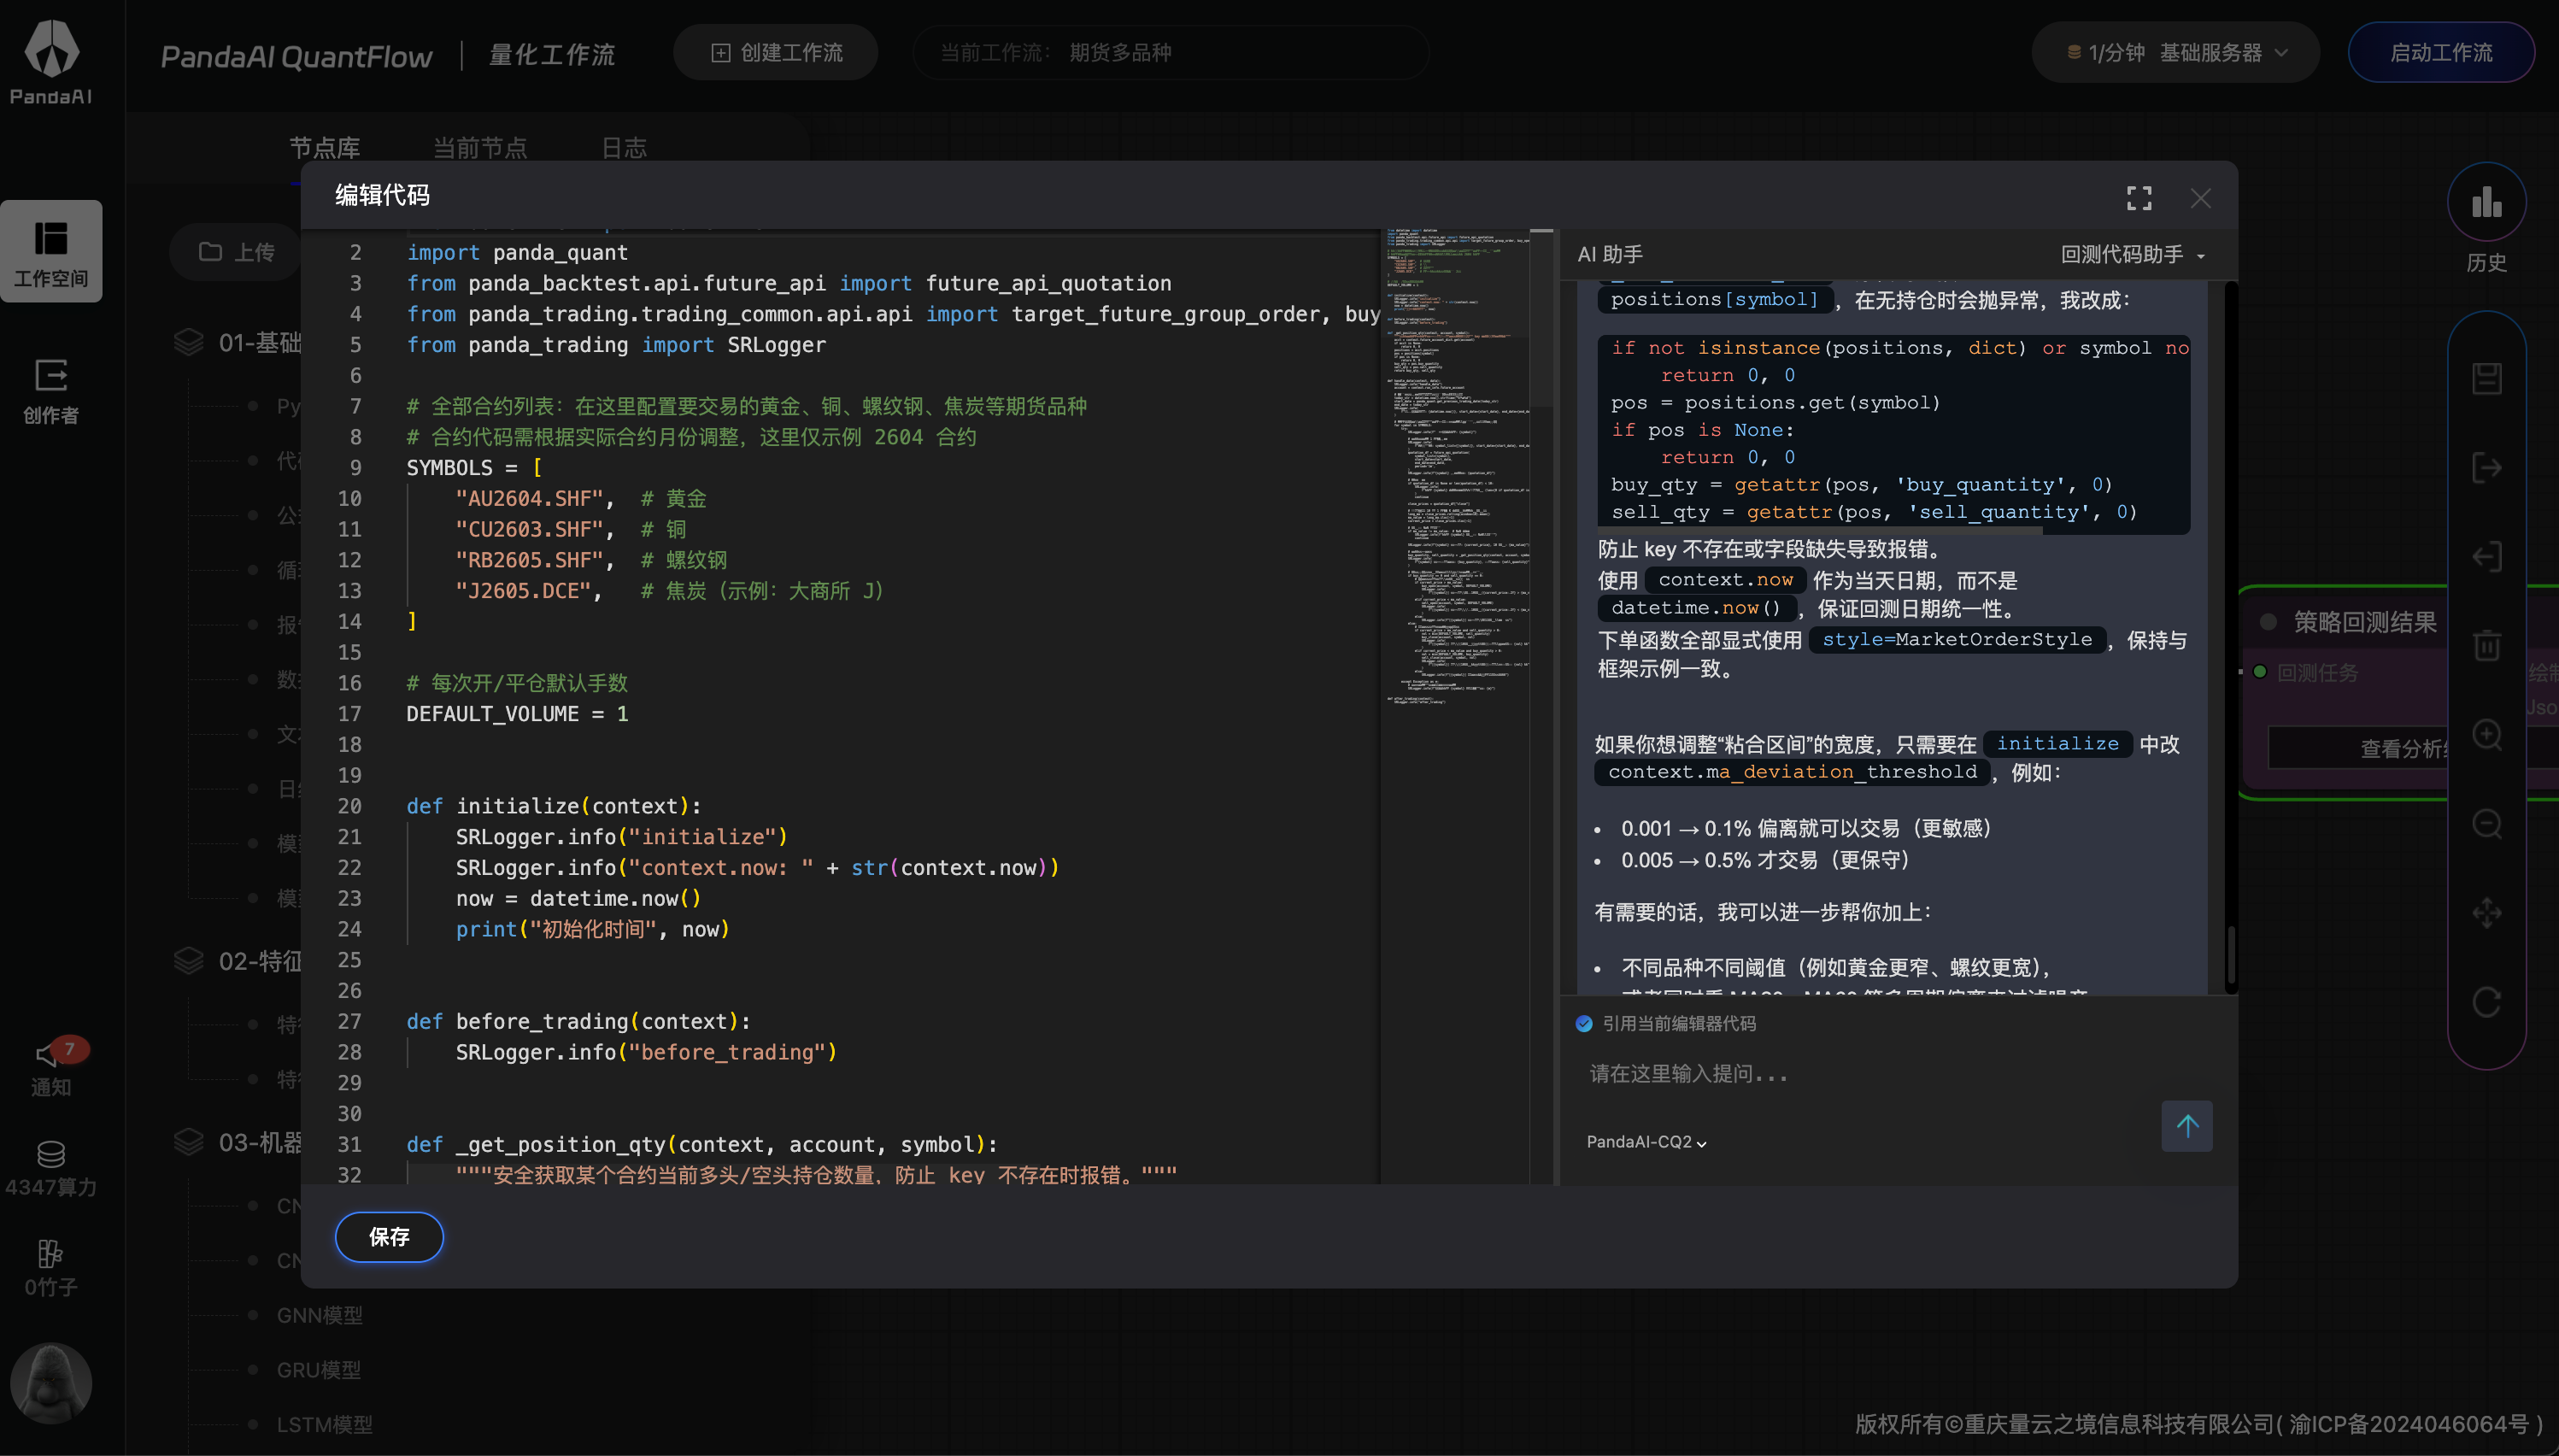Click the context.ma_deviation_threshold inline code
The image size is (2559, 1456).
(x=1793, y=772)
